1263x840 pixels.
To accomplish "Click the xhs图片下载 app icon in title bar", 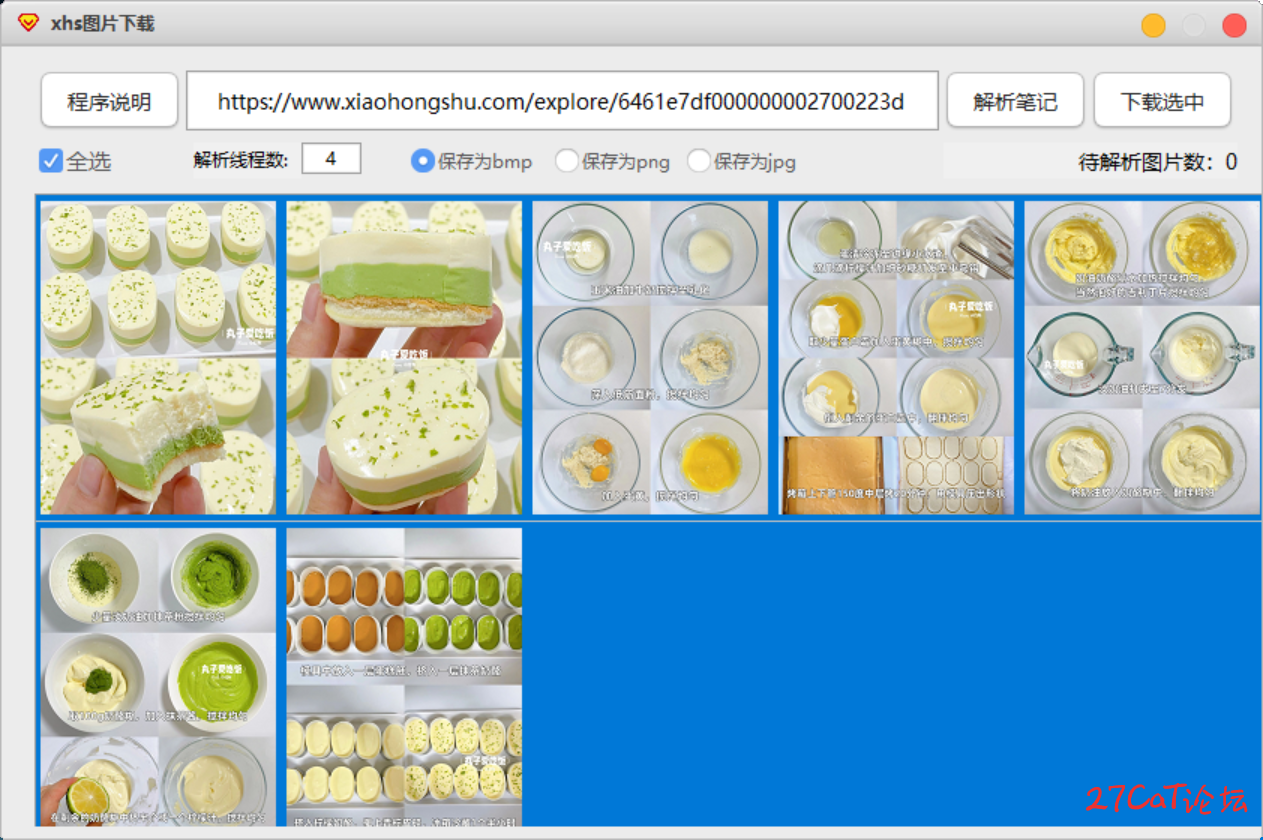I will pos(28,23).
